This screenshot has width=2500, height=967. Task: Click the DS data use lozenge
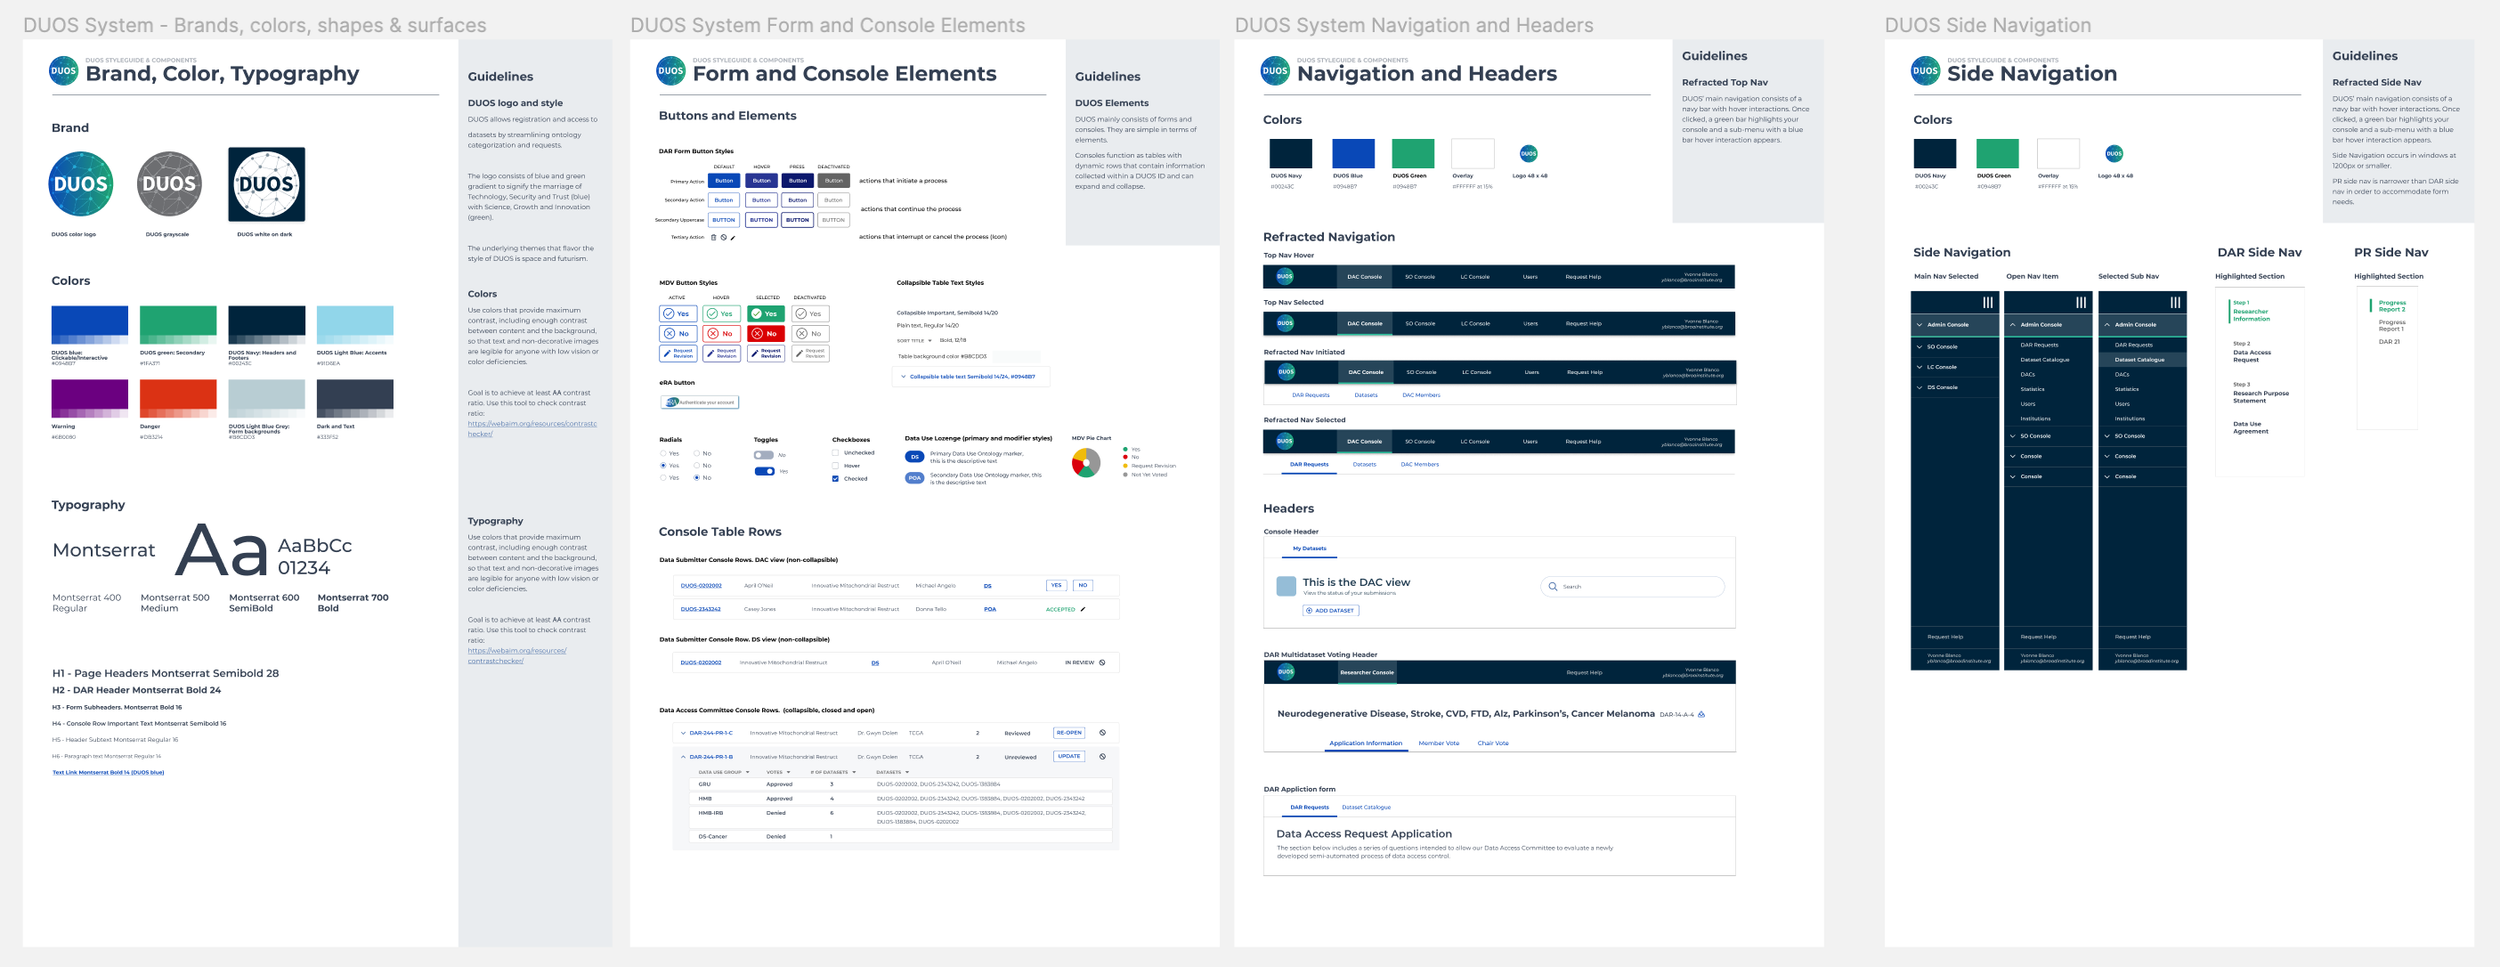pyautogui.click(x=914, y=457)
